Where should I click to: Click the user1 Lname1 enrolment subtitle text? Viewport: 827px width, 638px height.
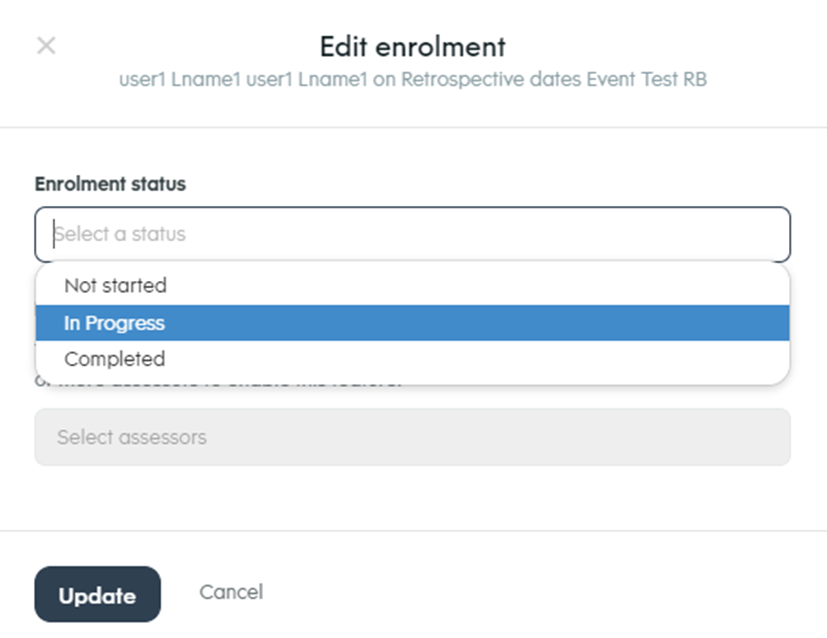tap(412, 80)
